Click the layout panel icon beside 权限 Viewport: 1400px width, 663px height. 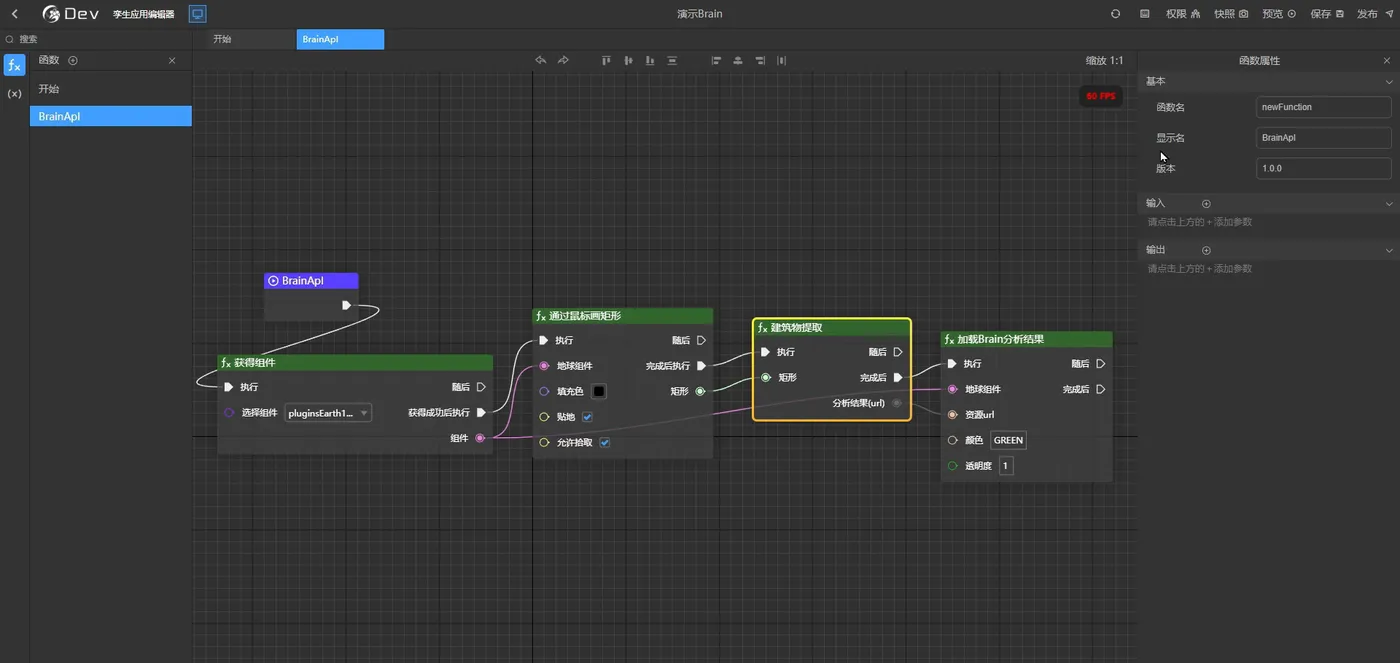pos(1145,14)
